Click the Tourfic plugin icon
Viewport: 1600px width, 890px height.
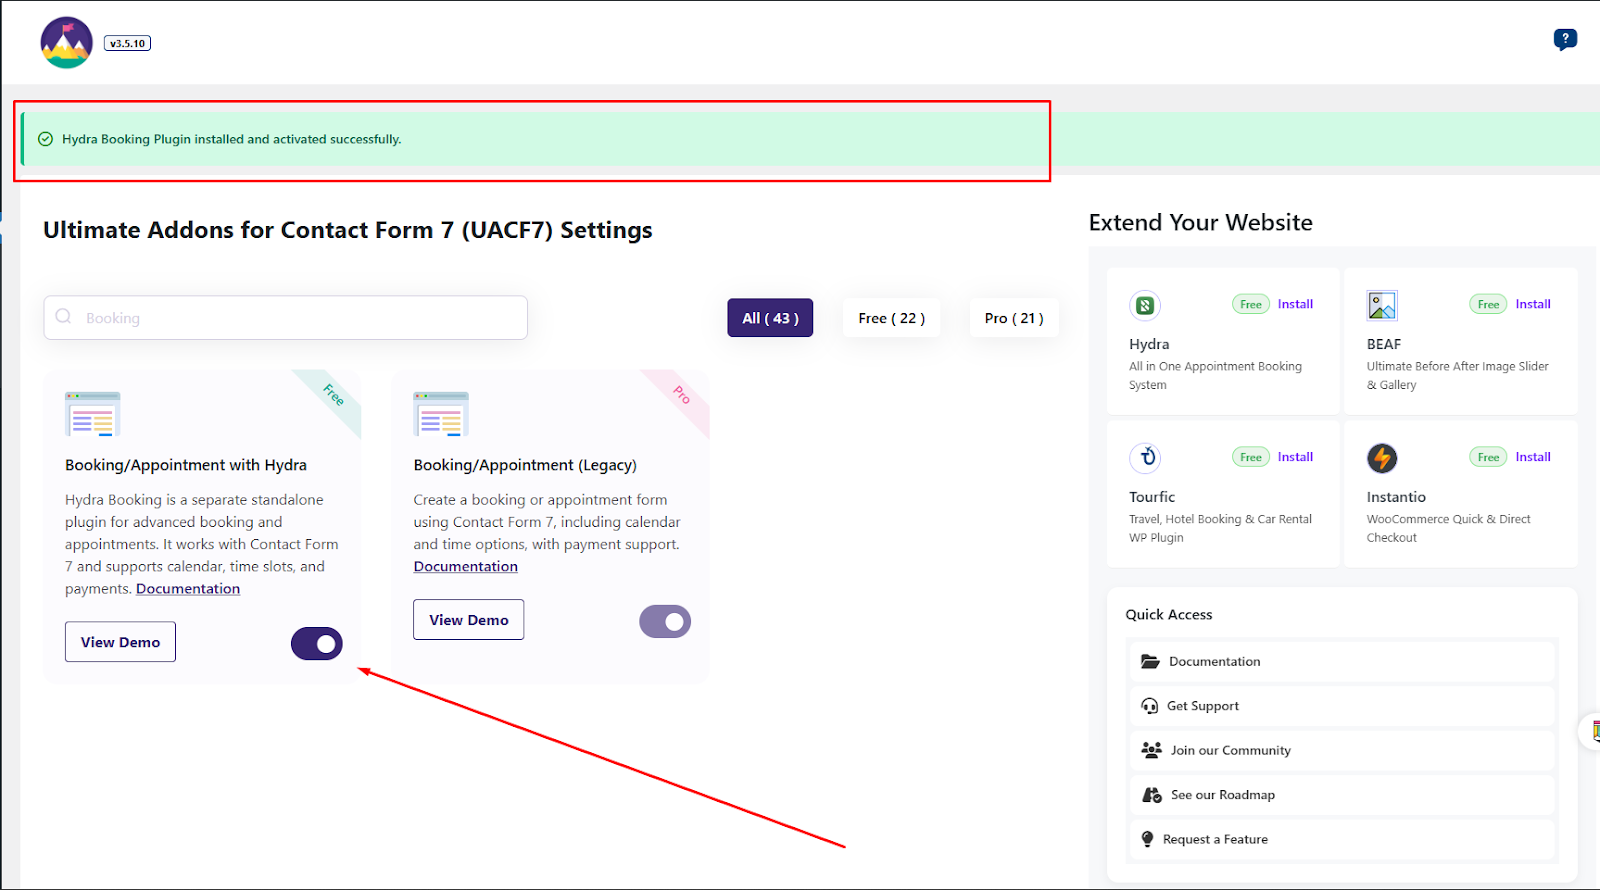tap(1145, 458)
